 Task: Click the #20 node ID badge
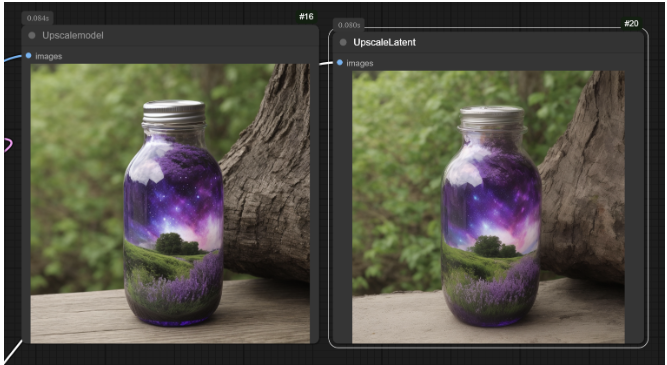631,23
